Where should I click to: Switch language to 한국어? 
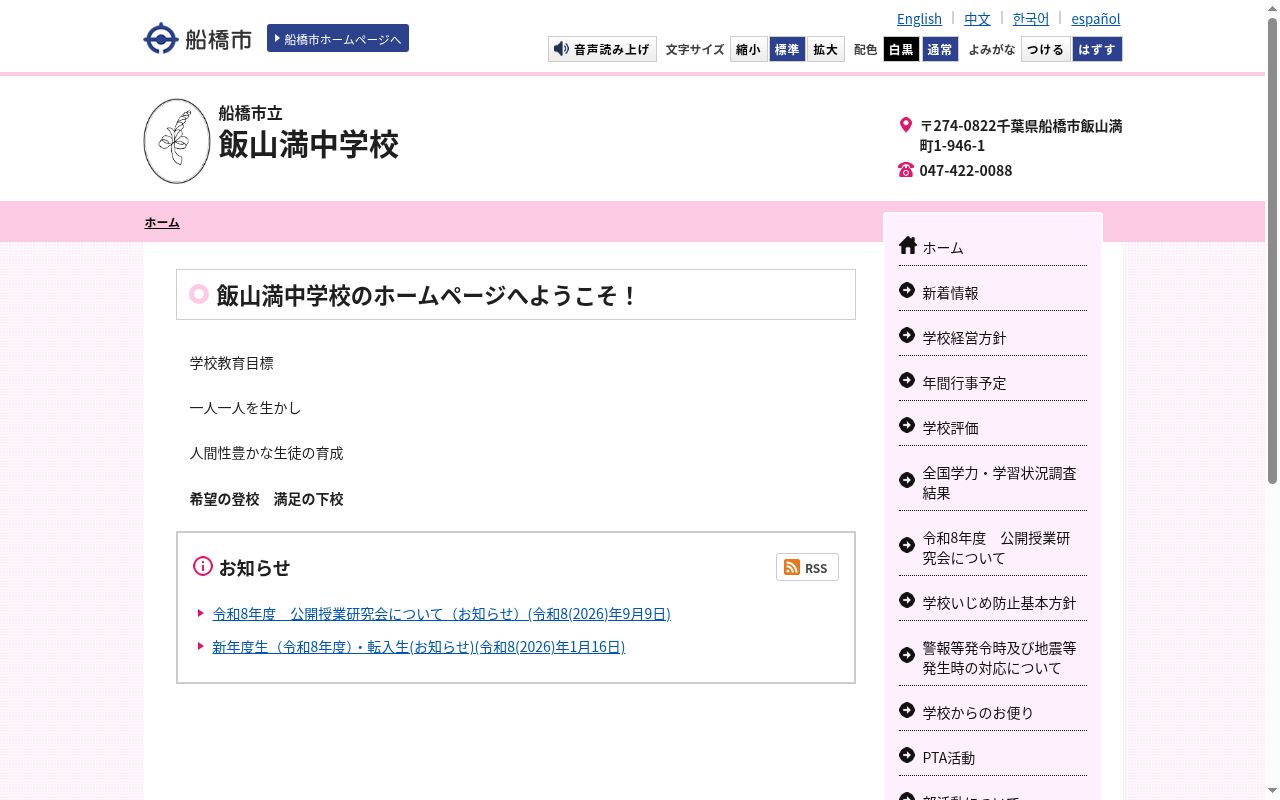1031,18
